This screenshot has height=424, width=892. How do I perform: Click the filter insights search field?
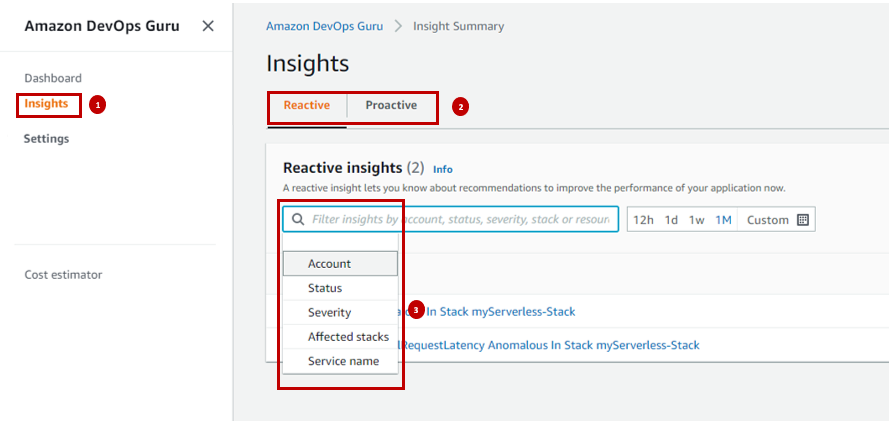tap(451, 219)
